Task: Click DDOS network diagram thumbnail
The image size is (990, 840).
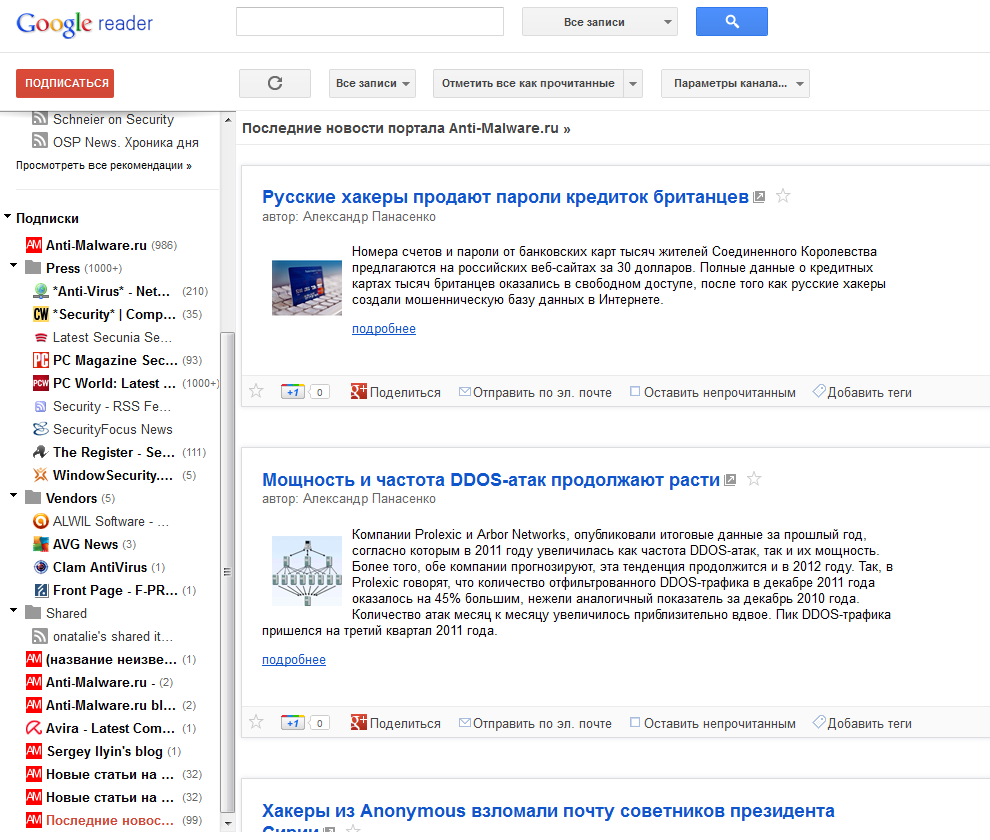Action: tap(307, 571)
